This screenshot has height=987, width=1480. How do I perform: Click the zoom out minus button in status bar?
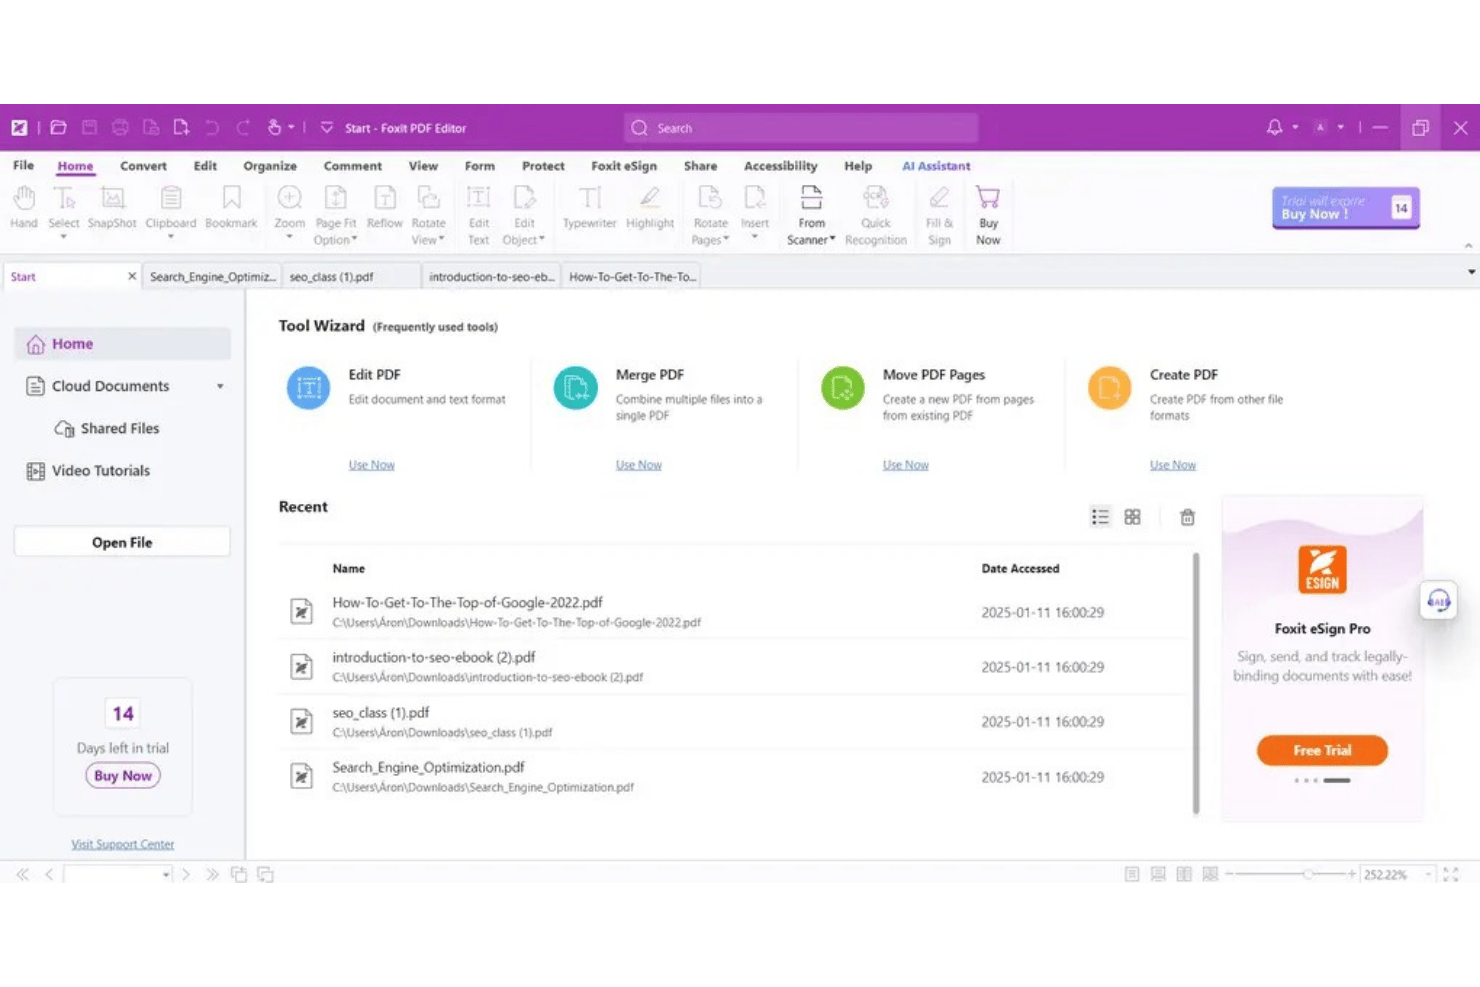pyautogui.click(x=1230, y=875)
